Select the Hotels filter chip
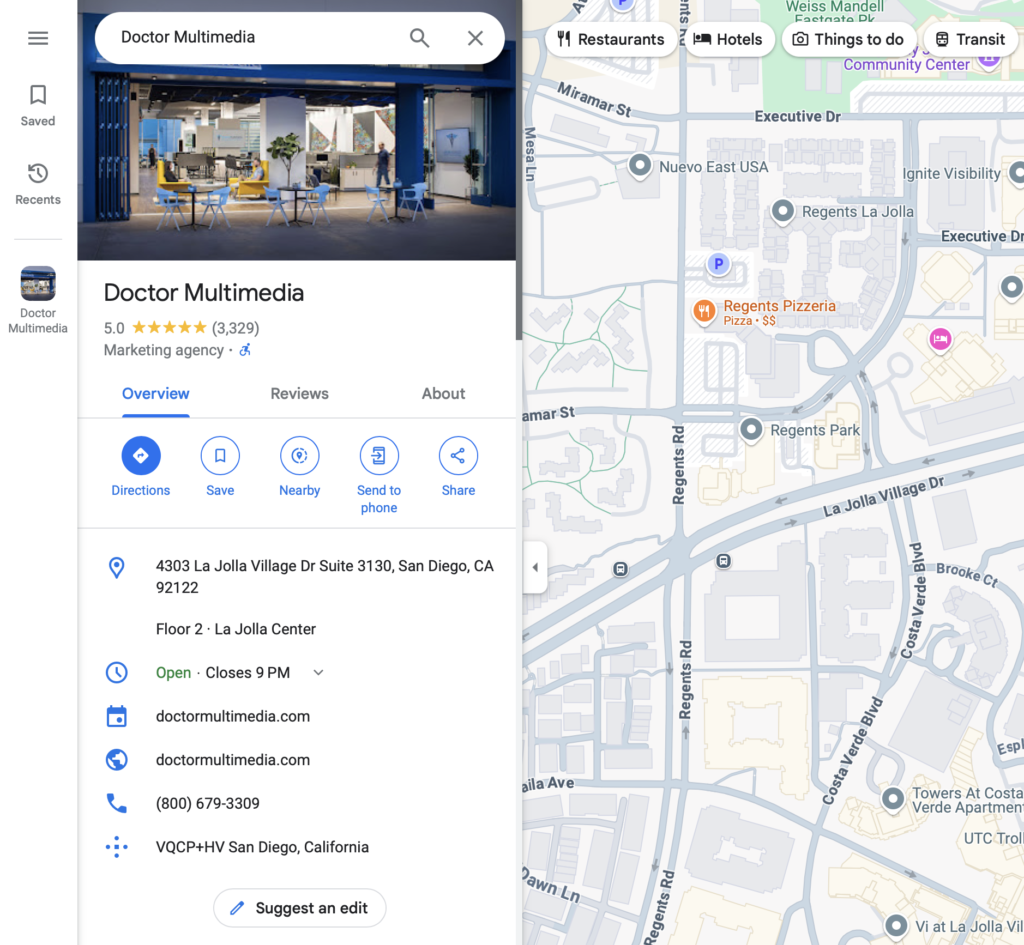Viewport: 1024px width, 945px height. click(728, 40)
